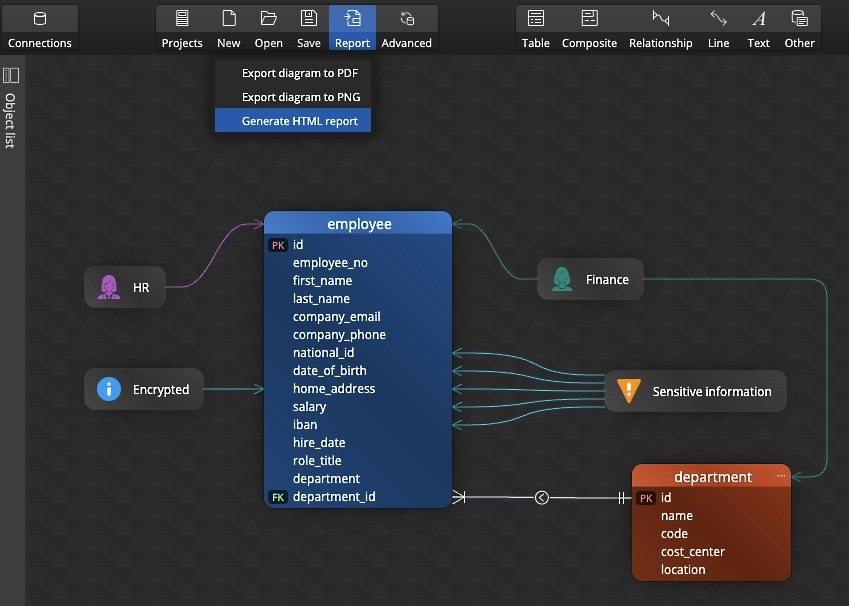
Task: Open the Projects list
Action: [182, 28]
